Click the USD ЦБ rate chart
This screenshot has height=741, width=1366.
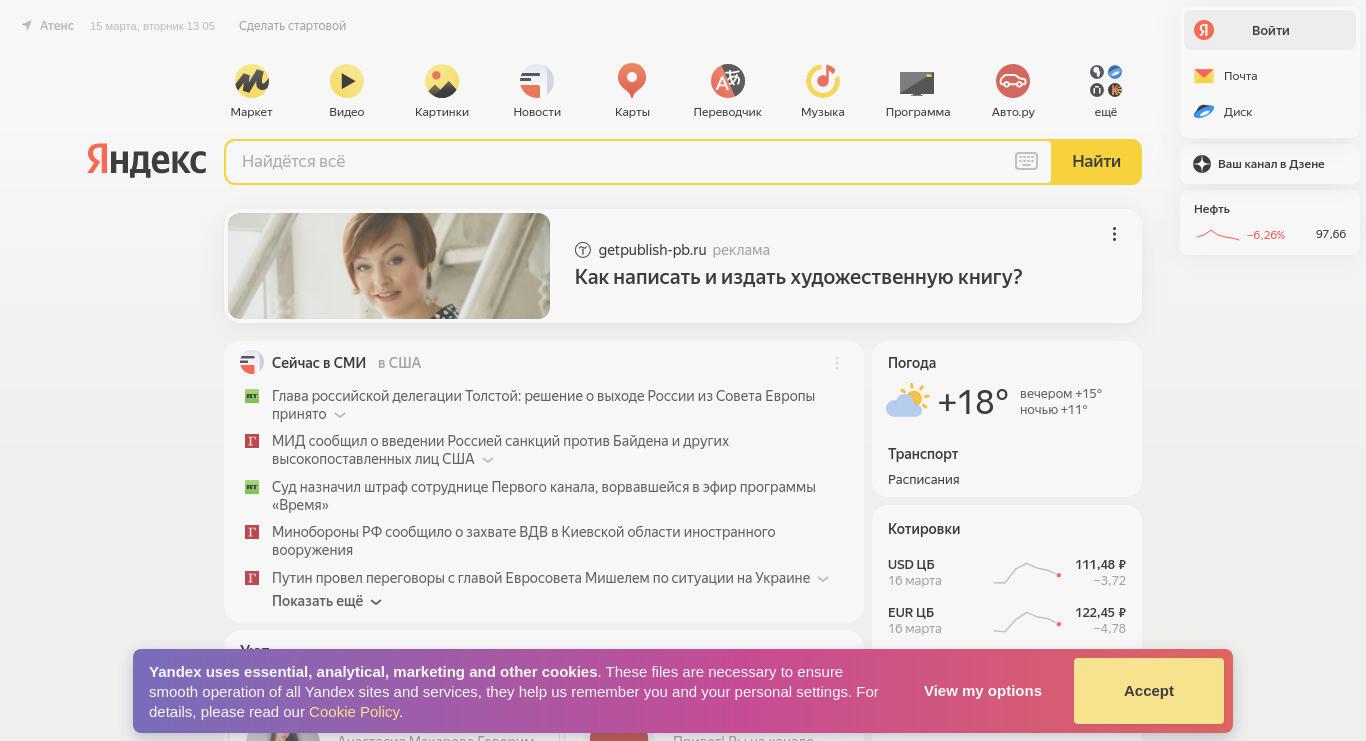pyautogui.click(x=1027, y=573)
